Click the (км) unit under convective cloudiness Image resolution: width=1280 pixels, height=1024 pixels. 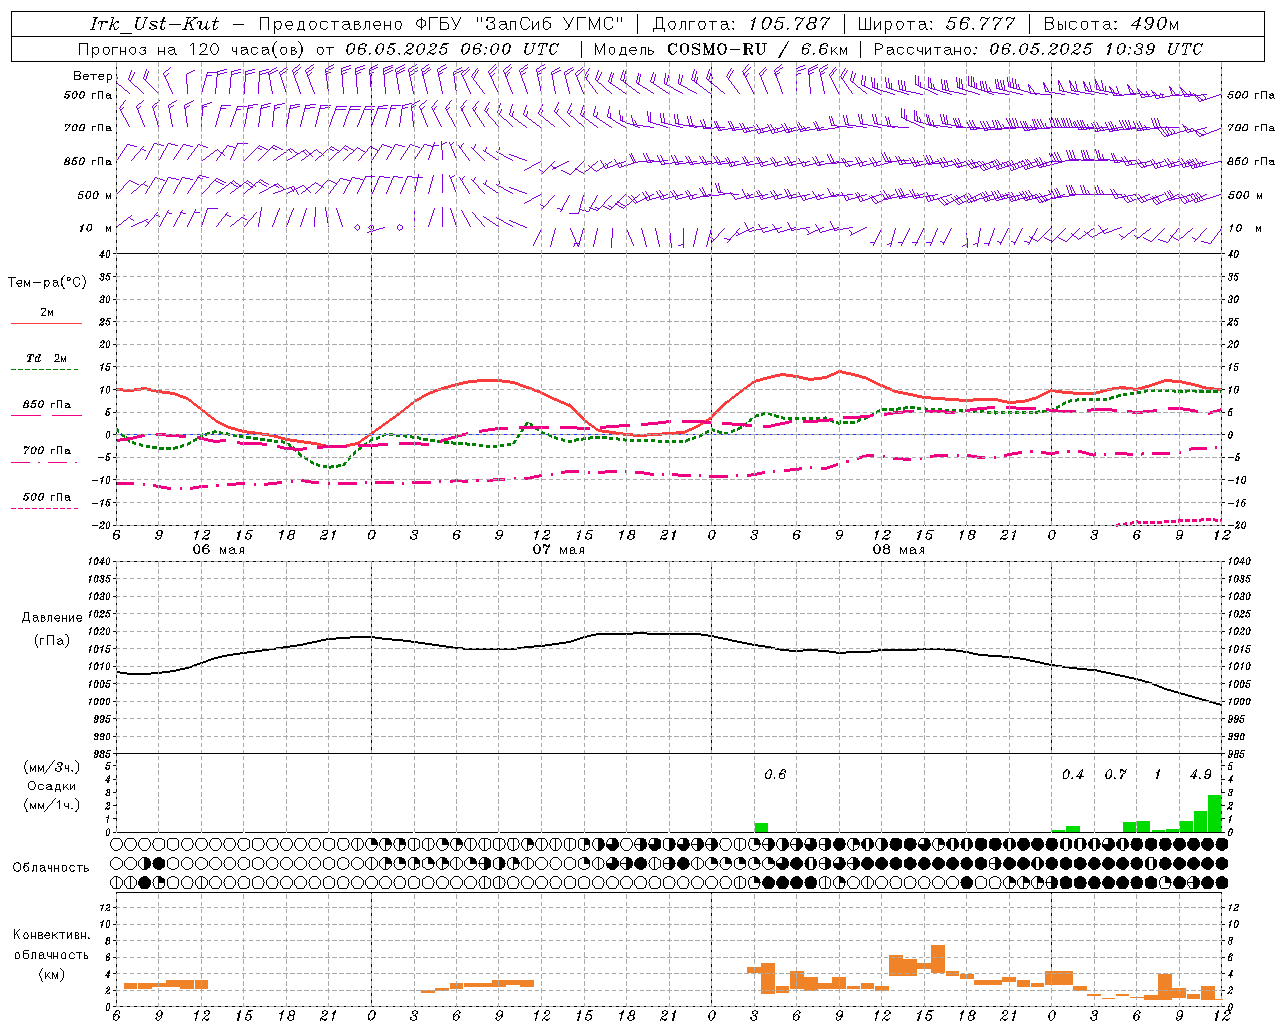pos(52,975)
